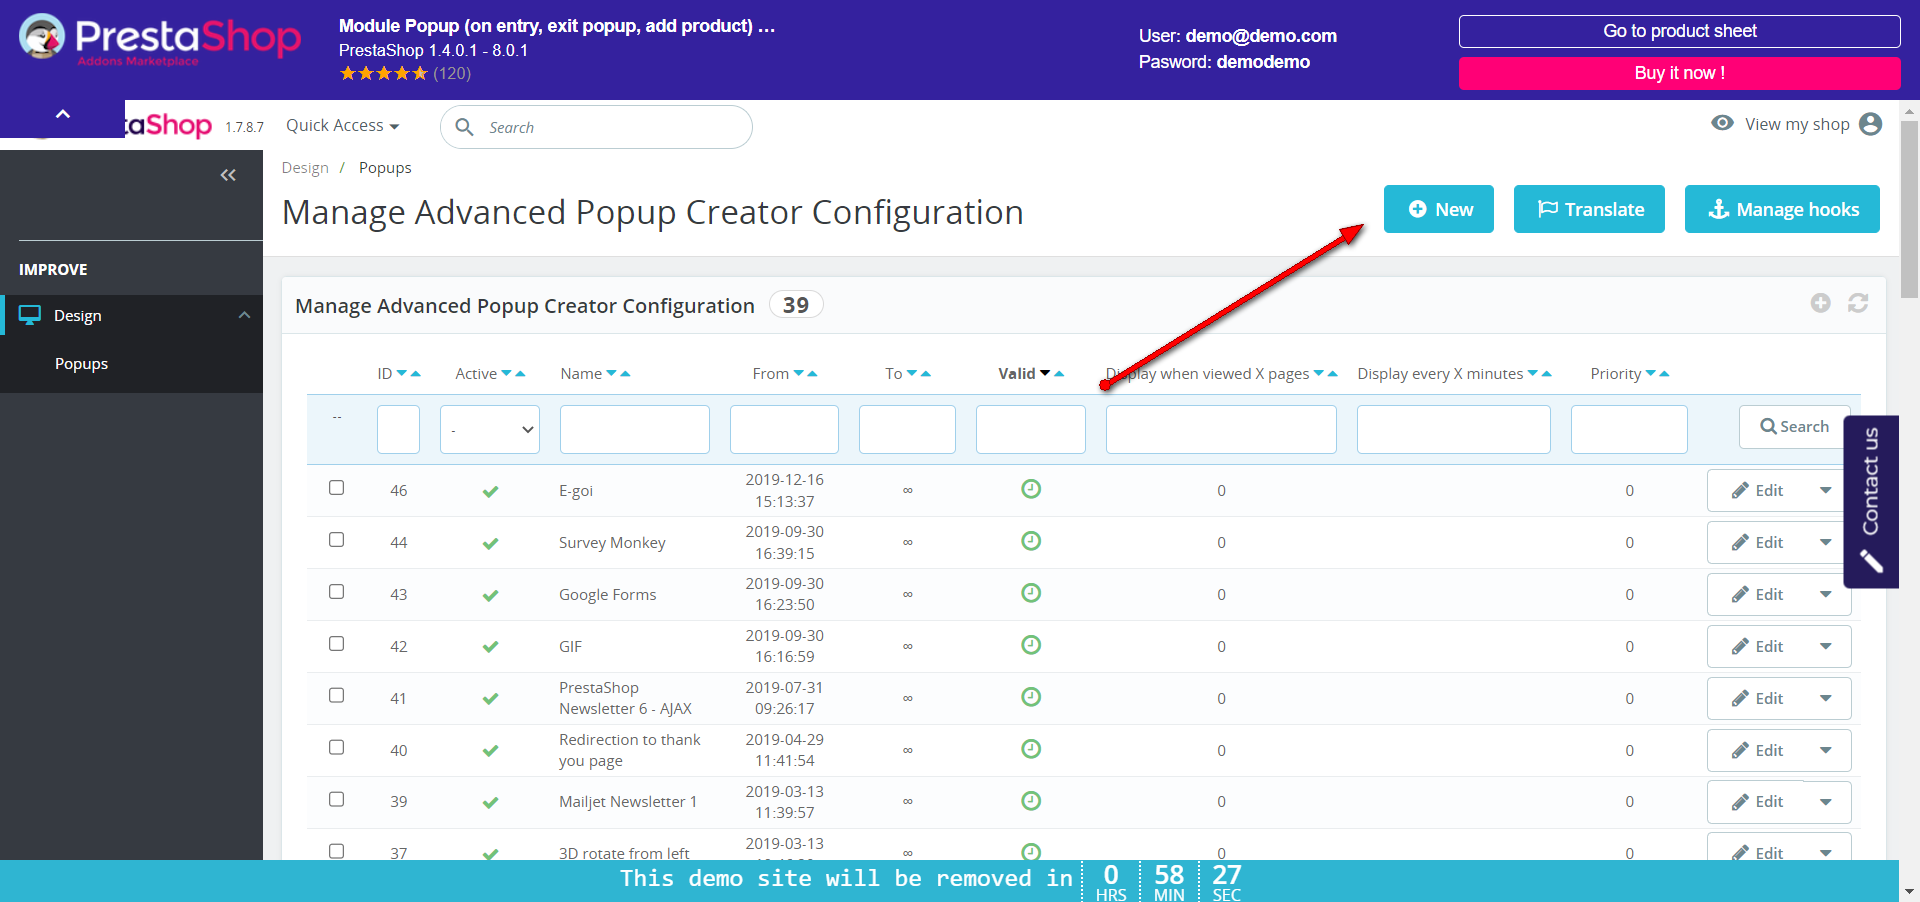The width and height of the screenshot is (1920, 902).
Task: Tick the checkbox for the GIF popup row
Action: pos(337,644)
